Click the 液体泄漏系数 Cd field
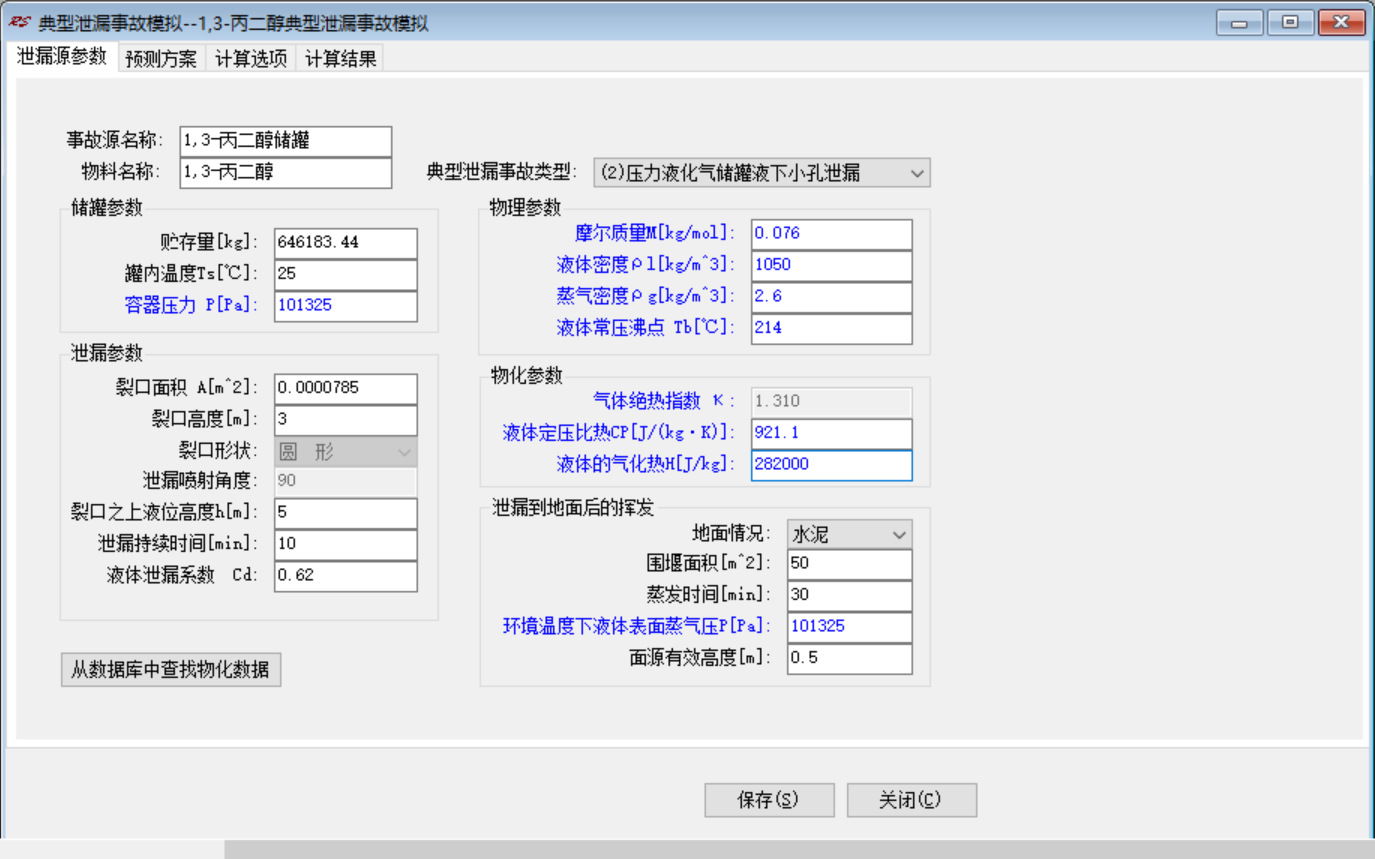The image size is (1375, 859). (346, 576)
